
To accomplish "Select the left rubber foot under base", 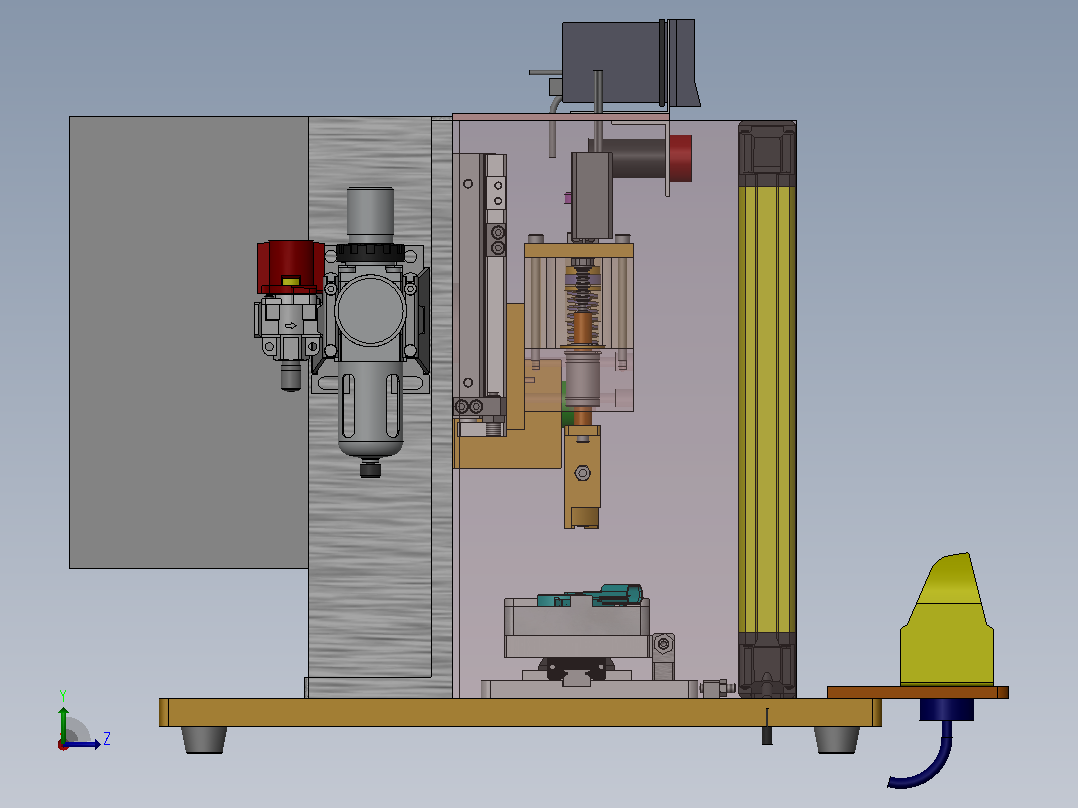I will (x=204, y=740).
